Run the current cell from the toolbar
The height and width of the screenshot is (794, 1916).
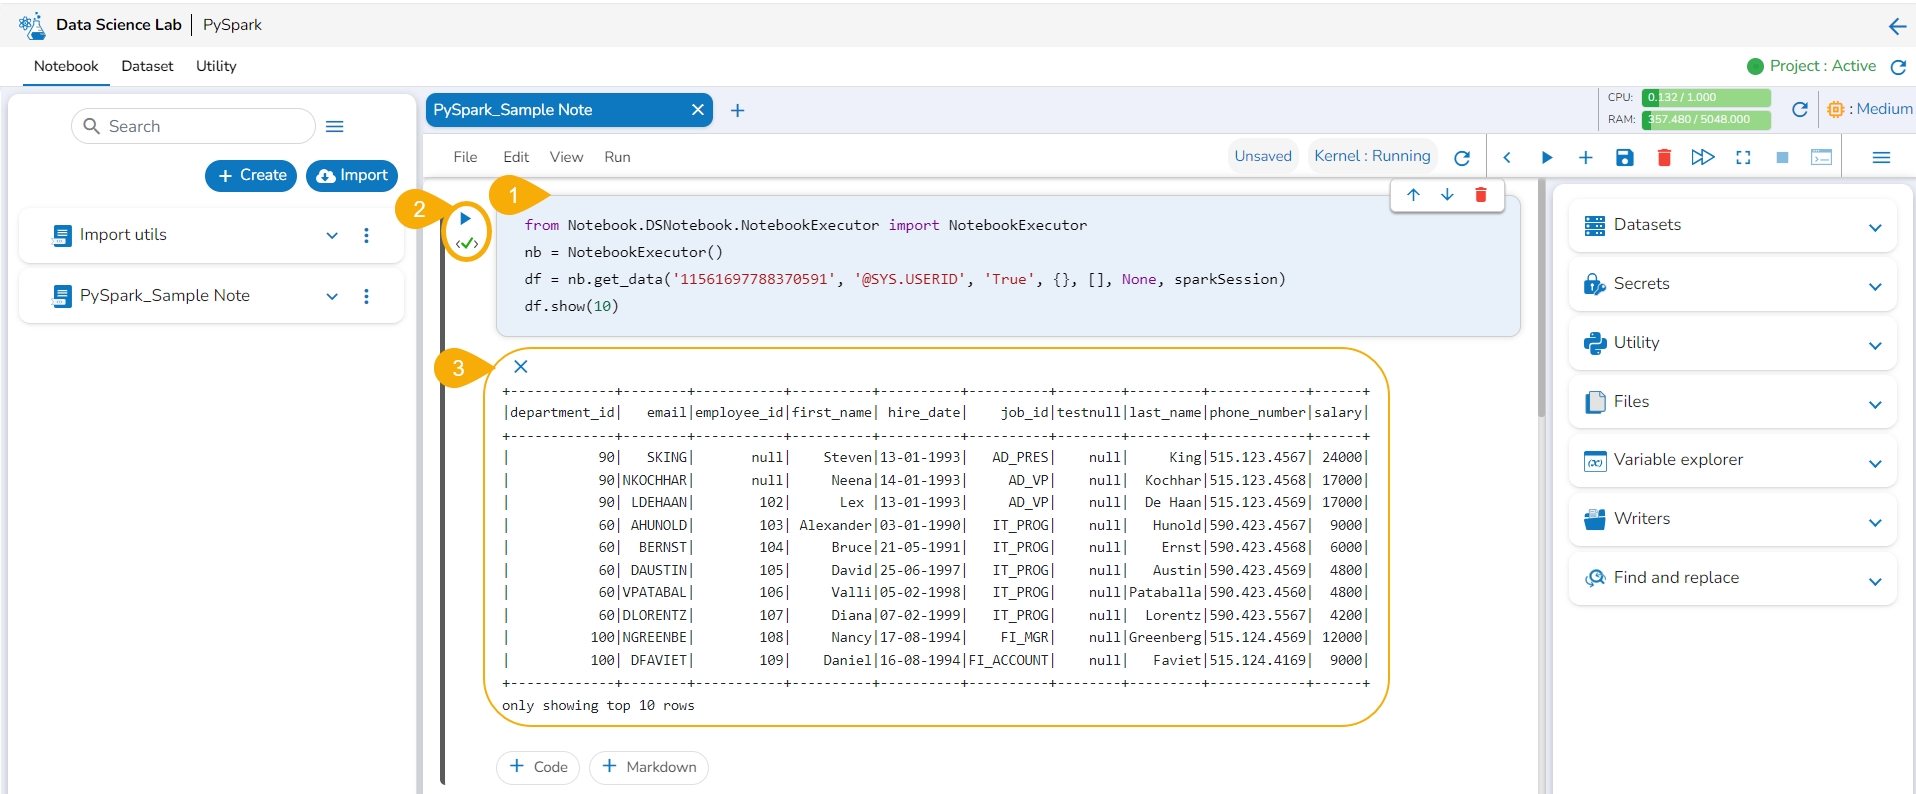click(x=1546, y=158)
